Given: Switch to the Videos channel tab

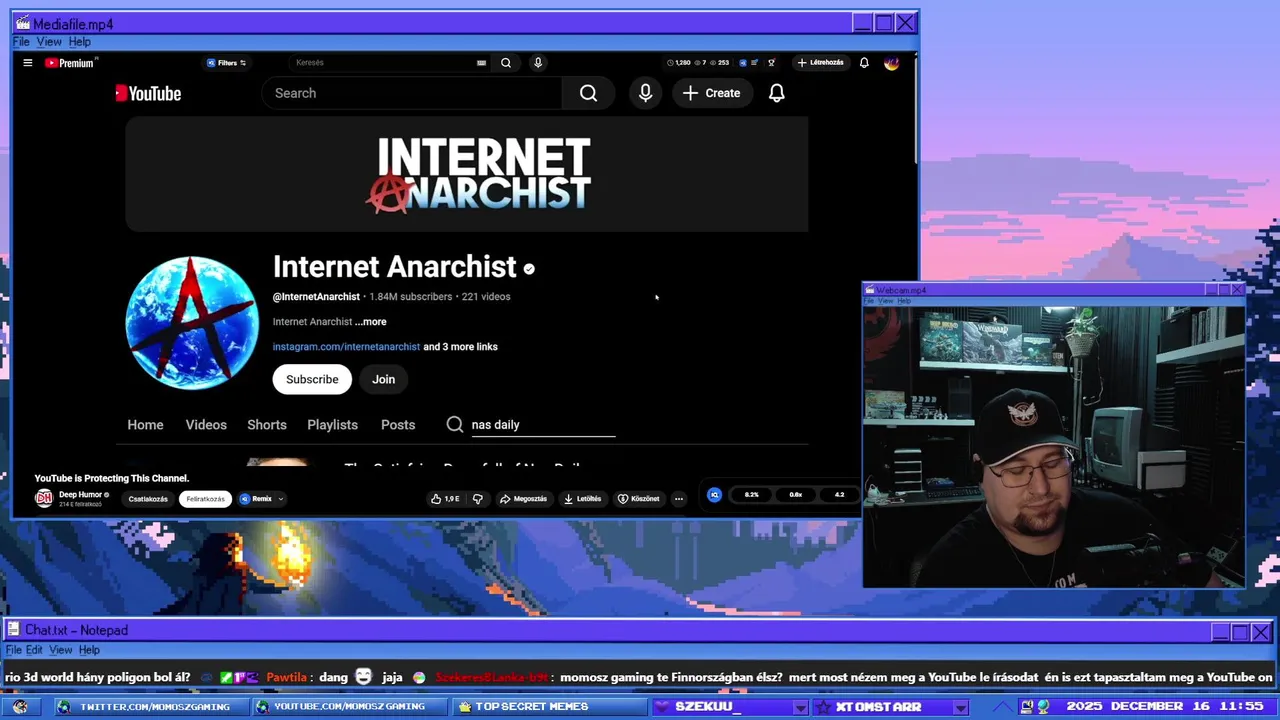Looking at the screenshot, I should pos(206,425).
